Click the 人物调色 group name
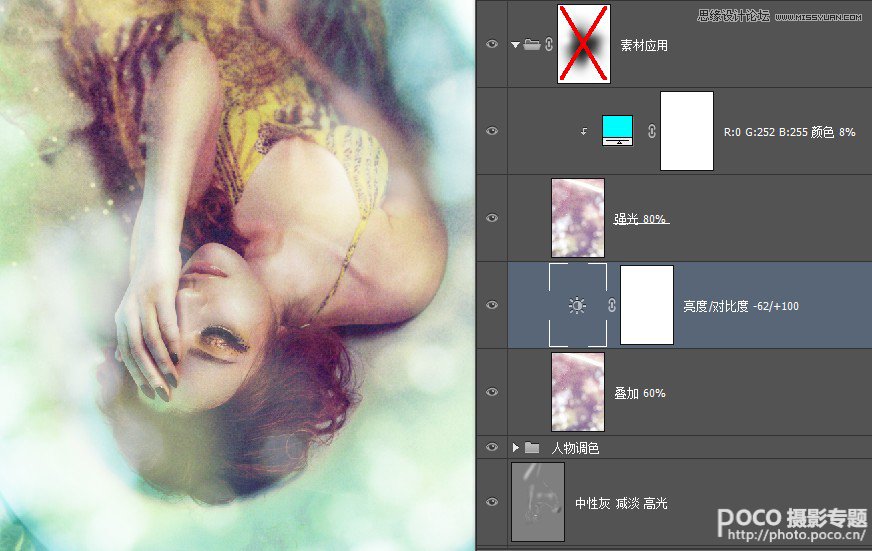872x551 pixels. tap(575, 448)
